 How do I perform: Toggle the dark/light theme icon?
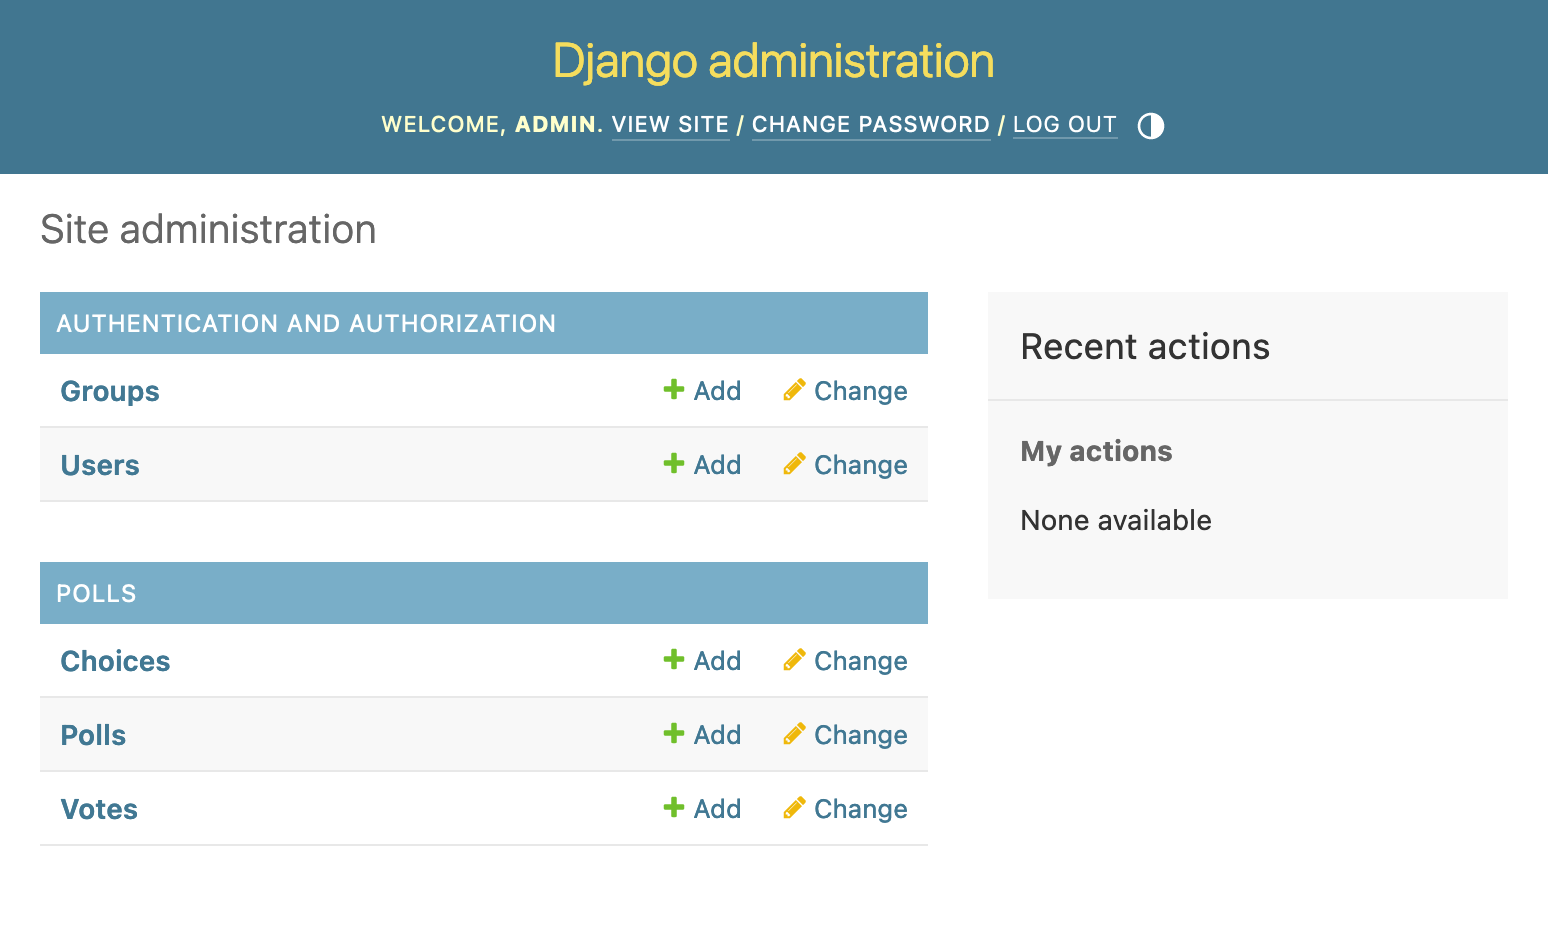pos(1150,125)
